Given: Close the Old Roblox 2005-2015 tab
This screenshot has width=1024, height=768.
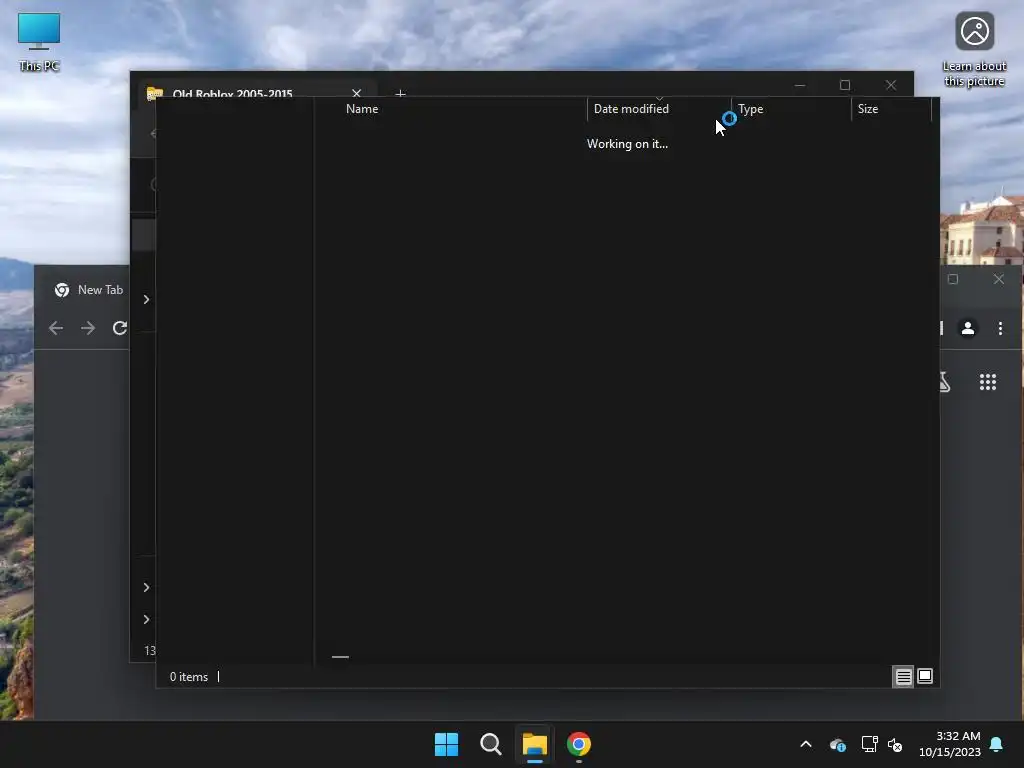Looking at the screenshot, I should coord(357,93).
